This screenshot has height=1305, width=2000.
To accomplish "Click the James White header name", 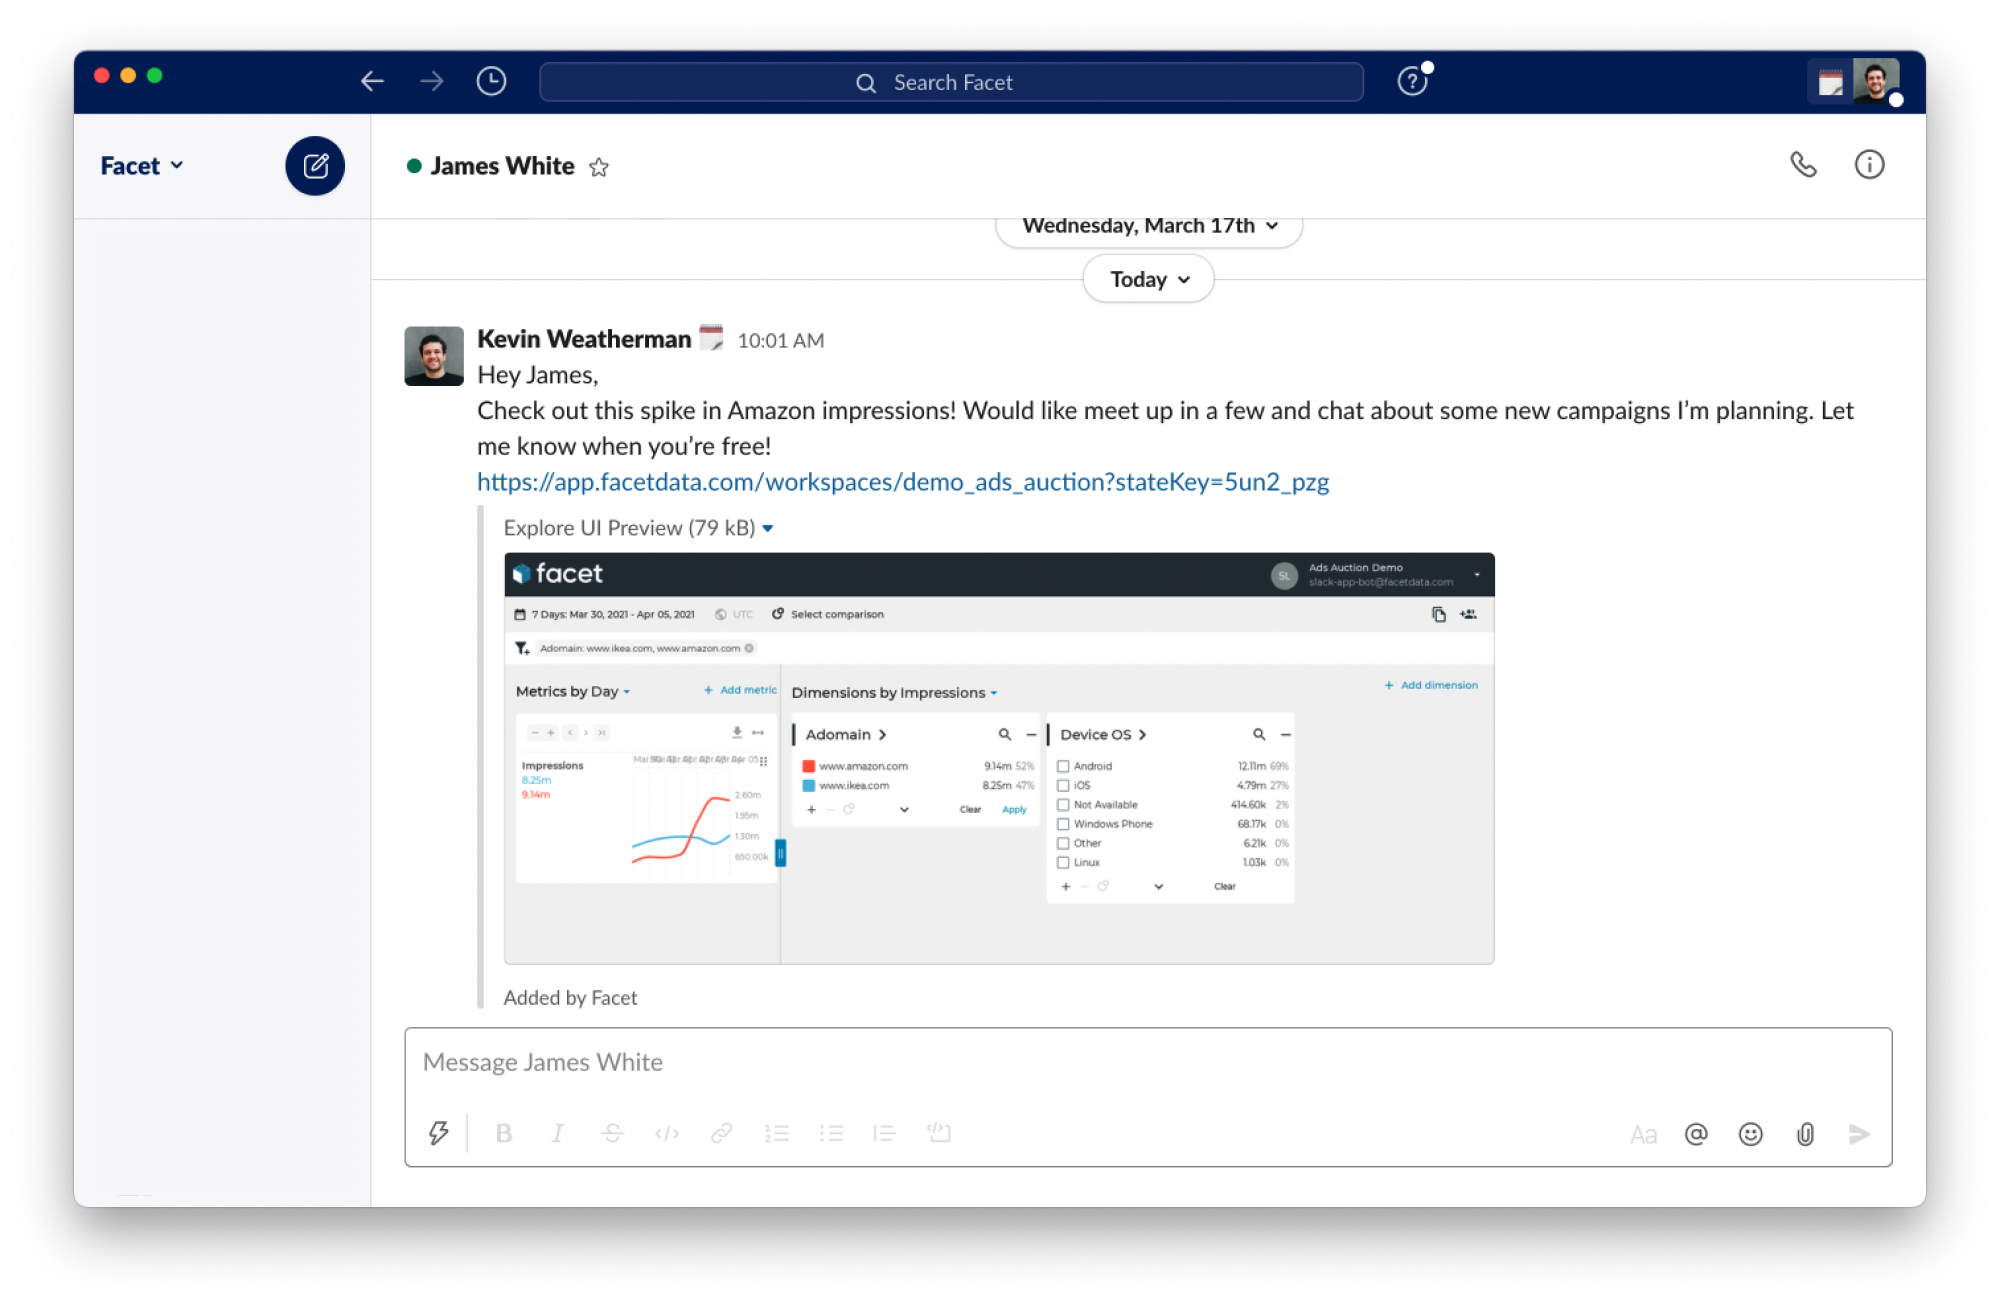I will [503, 166].
